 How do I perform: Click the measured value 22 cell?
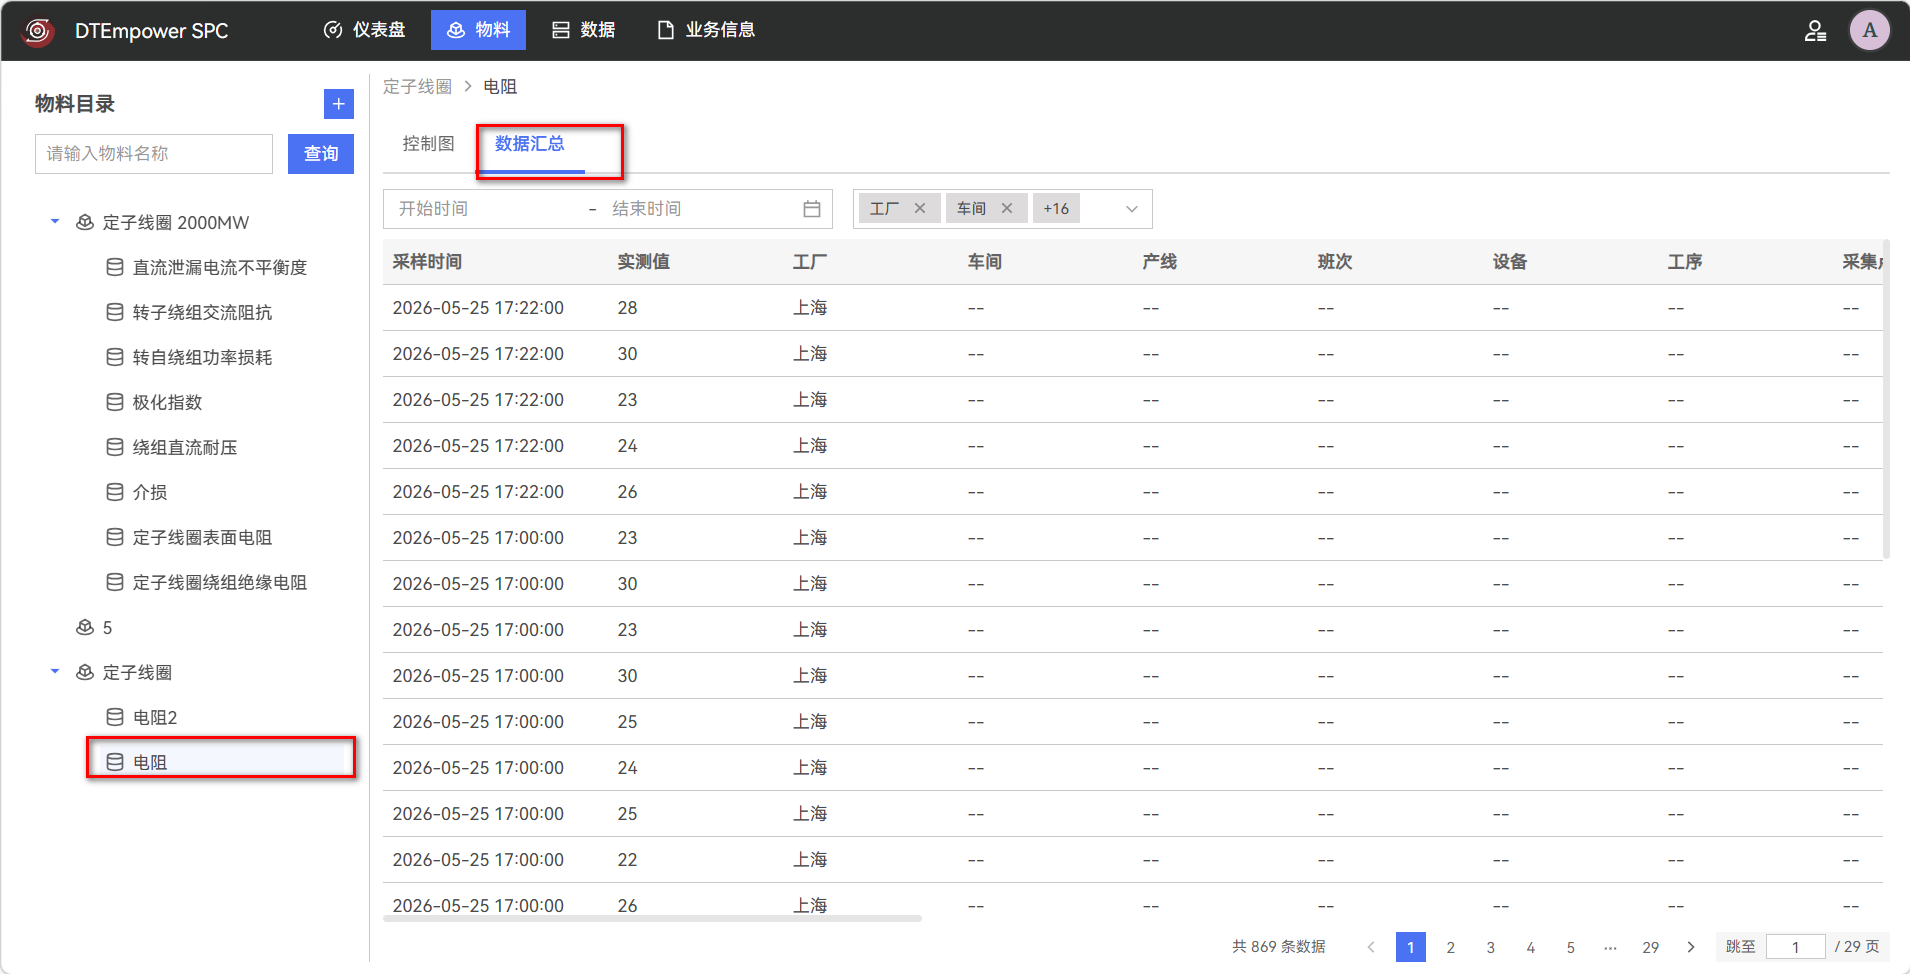[627, 860]
